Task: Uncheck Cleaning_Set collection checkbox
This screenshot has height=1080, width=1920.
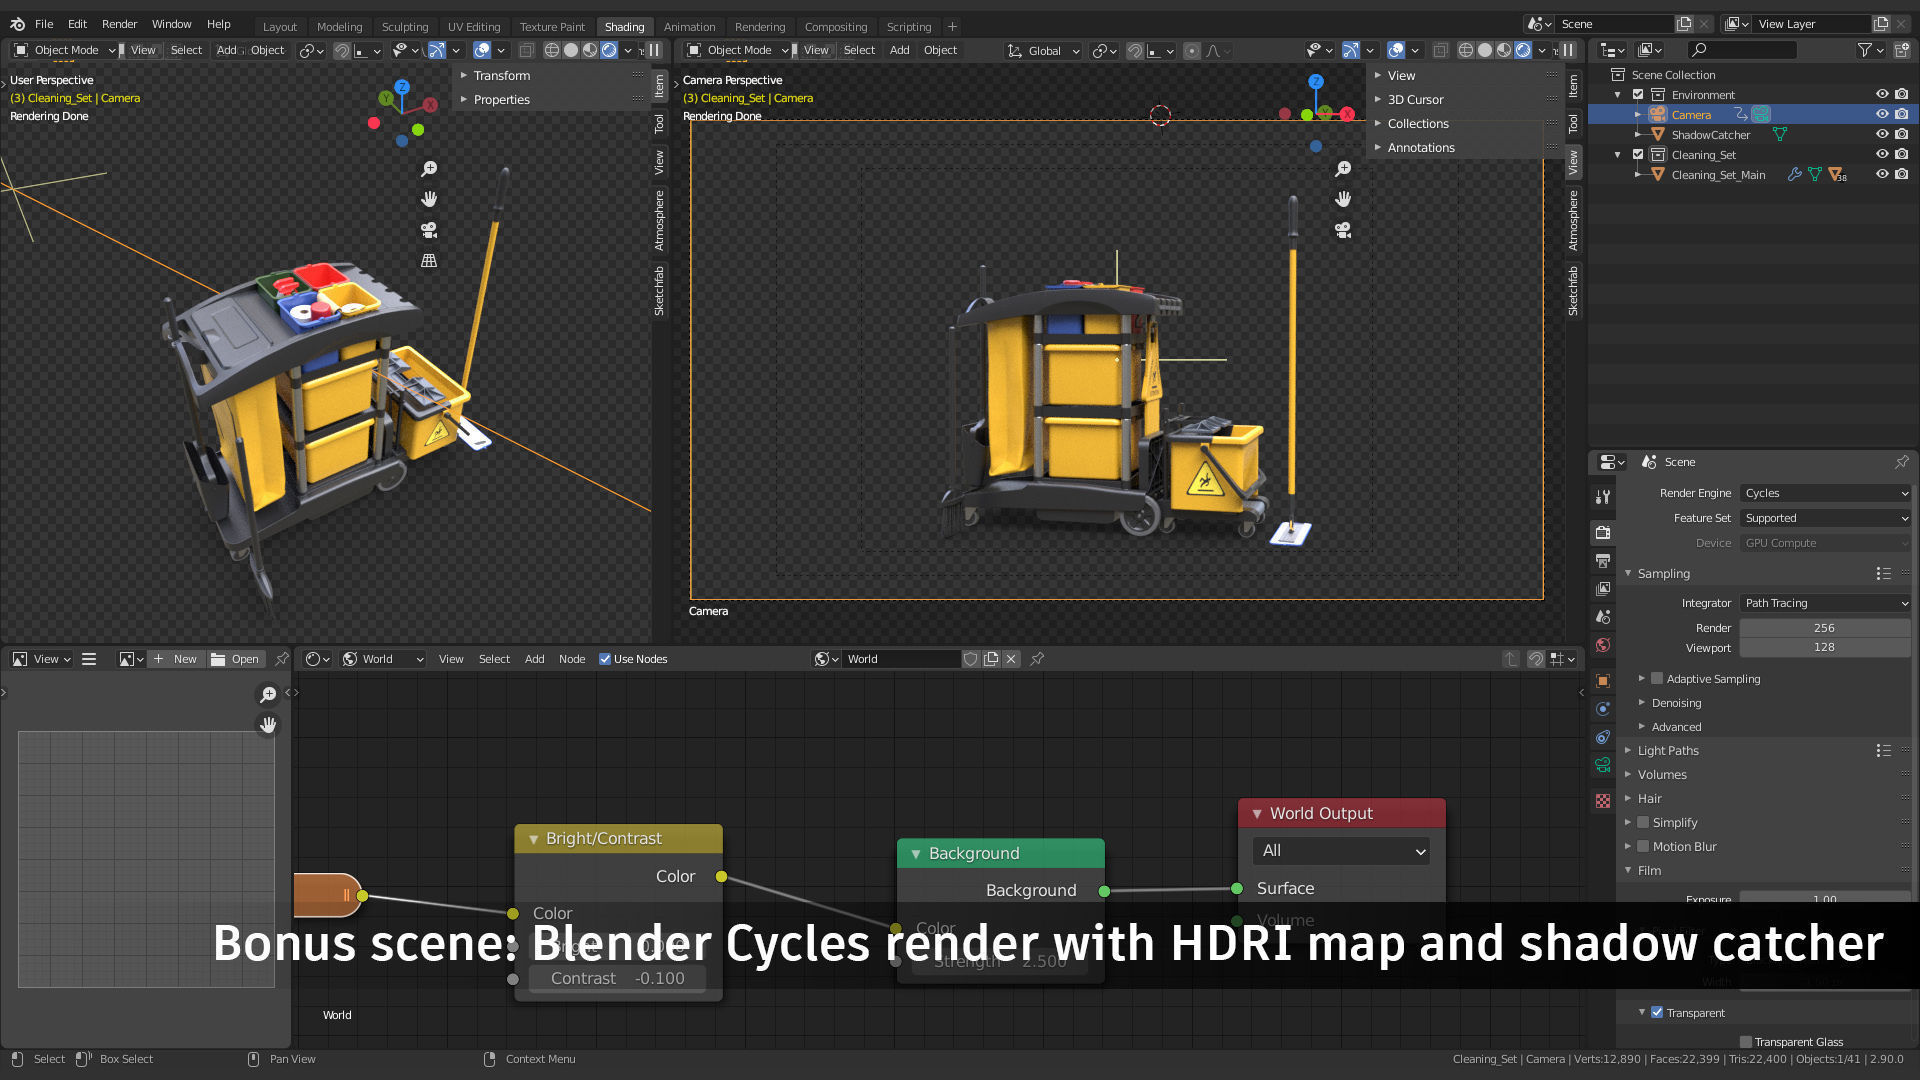Action: tap(1638, 155)
